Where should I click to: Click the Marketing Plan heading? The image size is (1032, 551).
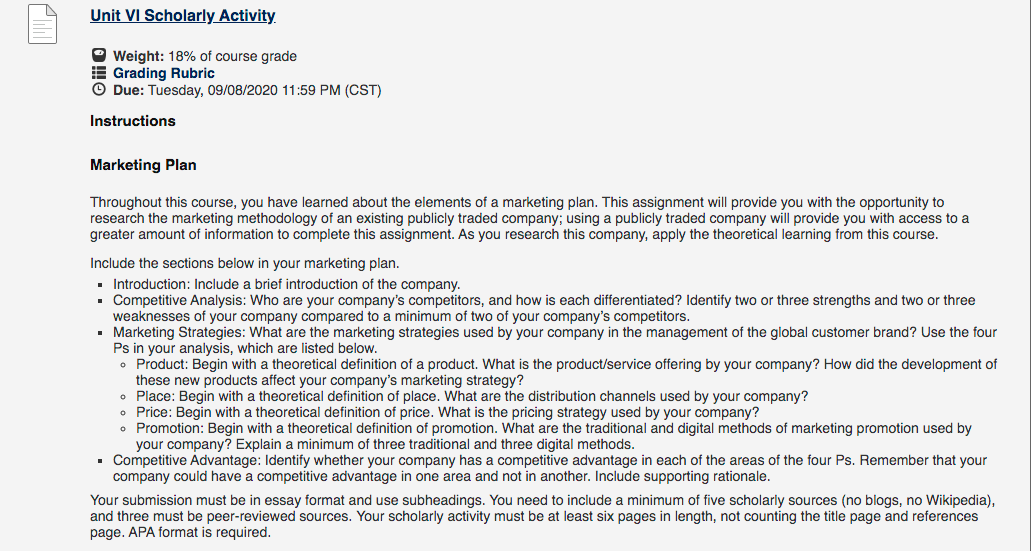pos(143,165)
